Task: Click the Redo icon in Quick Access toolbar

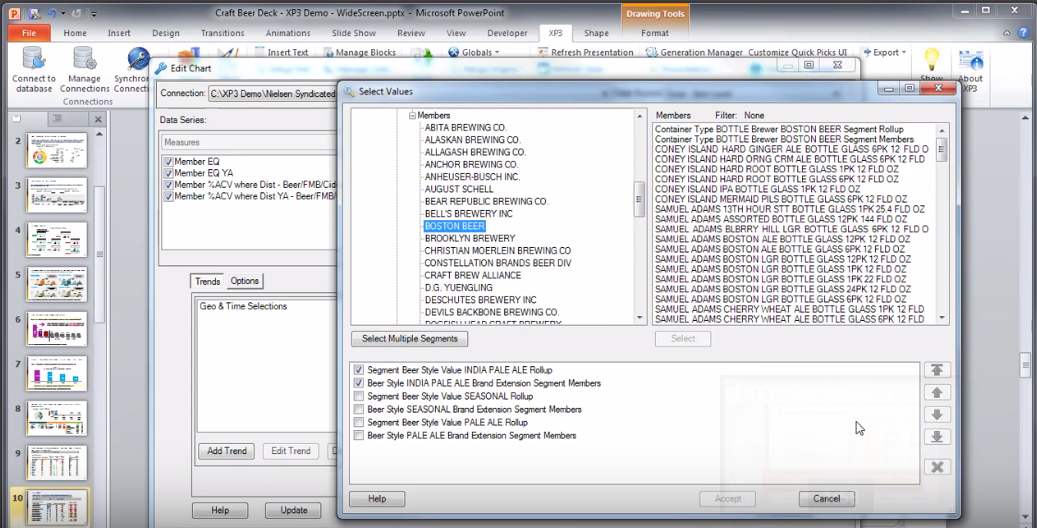Action: (77, 13)
